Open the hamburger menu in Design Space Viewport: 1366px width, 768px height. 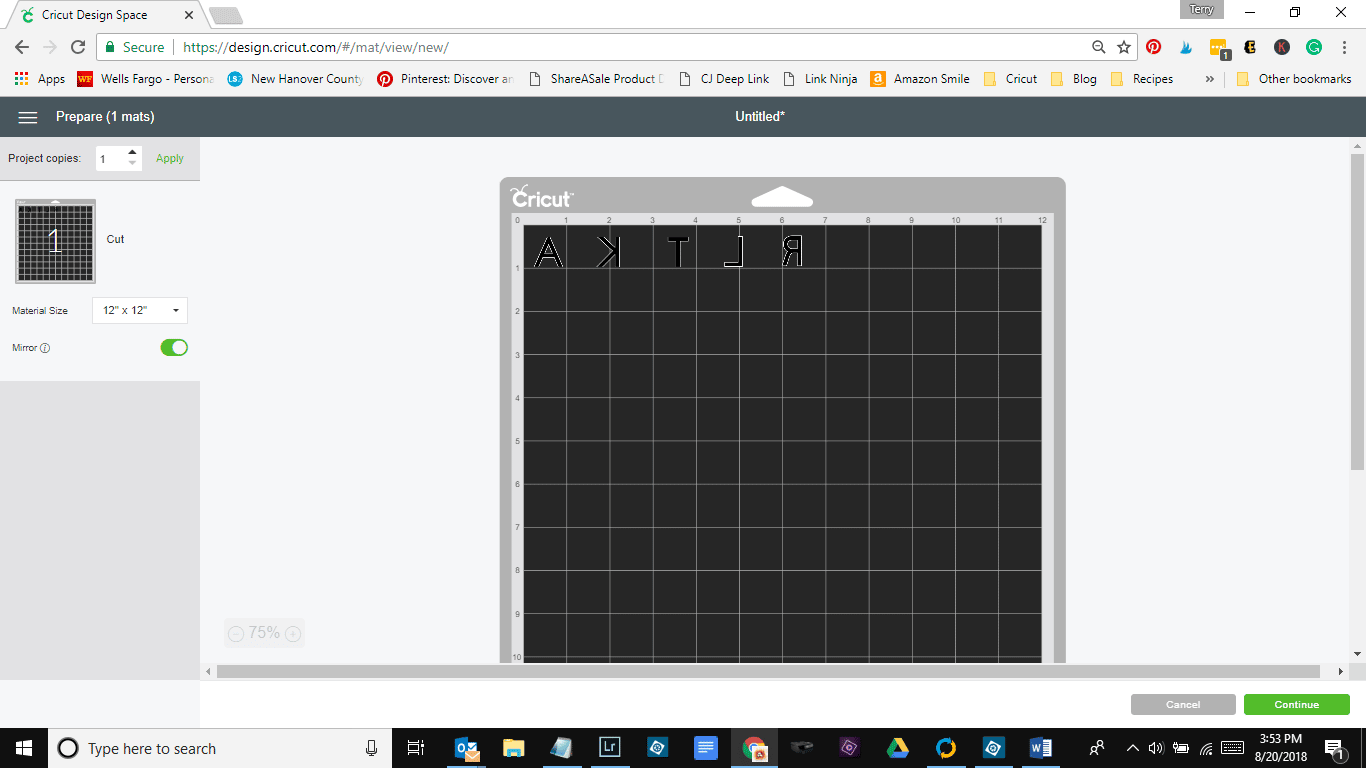[x=28, y=117]
